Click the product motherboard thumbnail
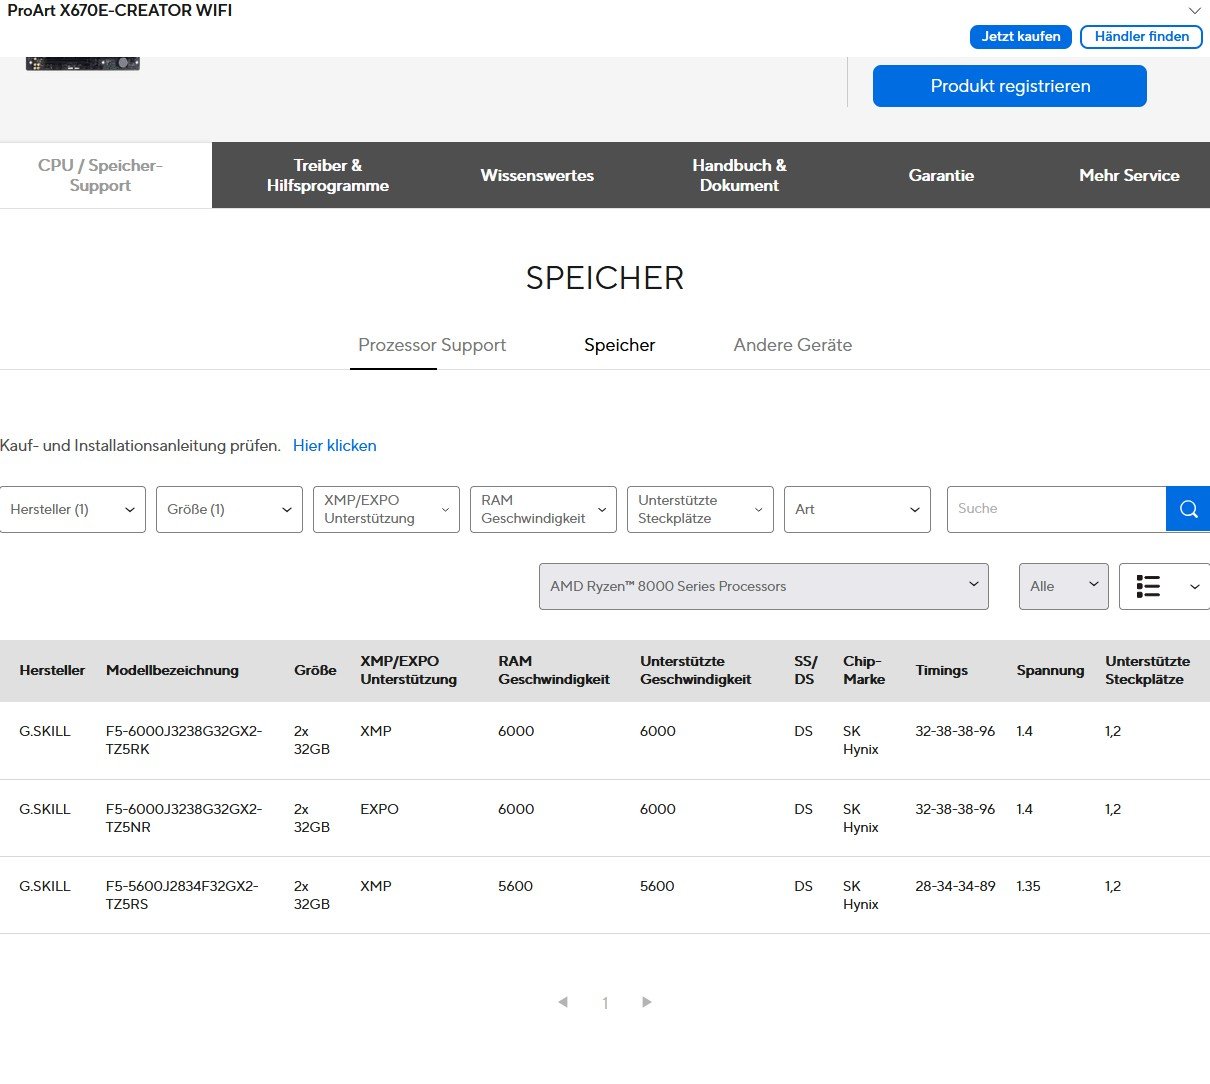Viewport: 1210px width, 1084px height. [83, 63]
